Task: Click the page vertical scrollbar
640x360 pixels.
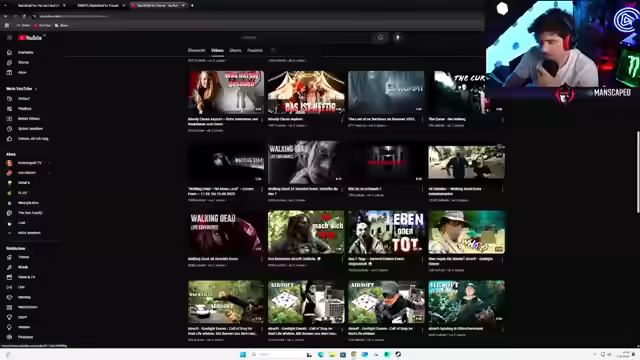Action: pyautogui.click(x=638, y=171)
